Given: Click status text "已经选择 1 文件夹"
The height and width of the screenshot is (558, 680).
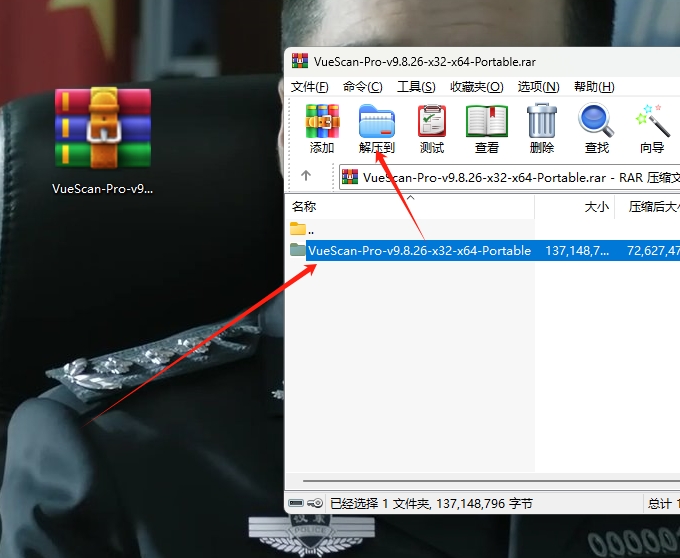Looking at the screenshot, I should click(x=380, y=503).
